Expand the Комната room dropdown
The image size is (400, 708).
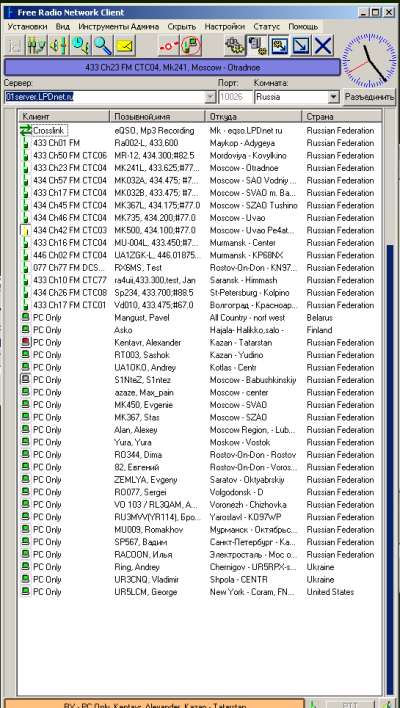[x=334, y=97]
